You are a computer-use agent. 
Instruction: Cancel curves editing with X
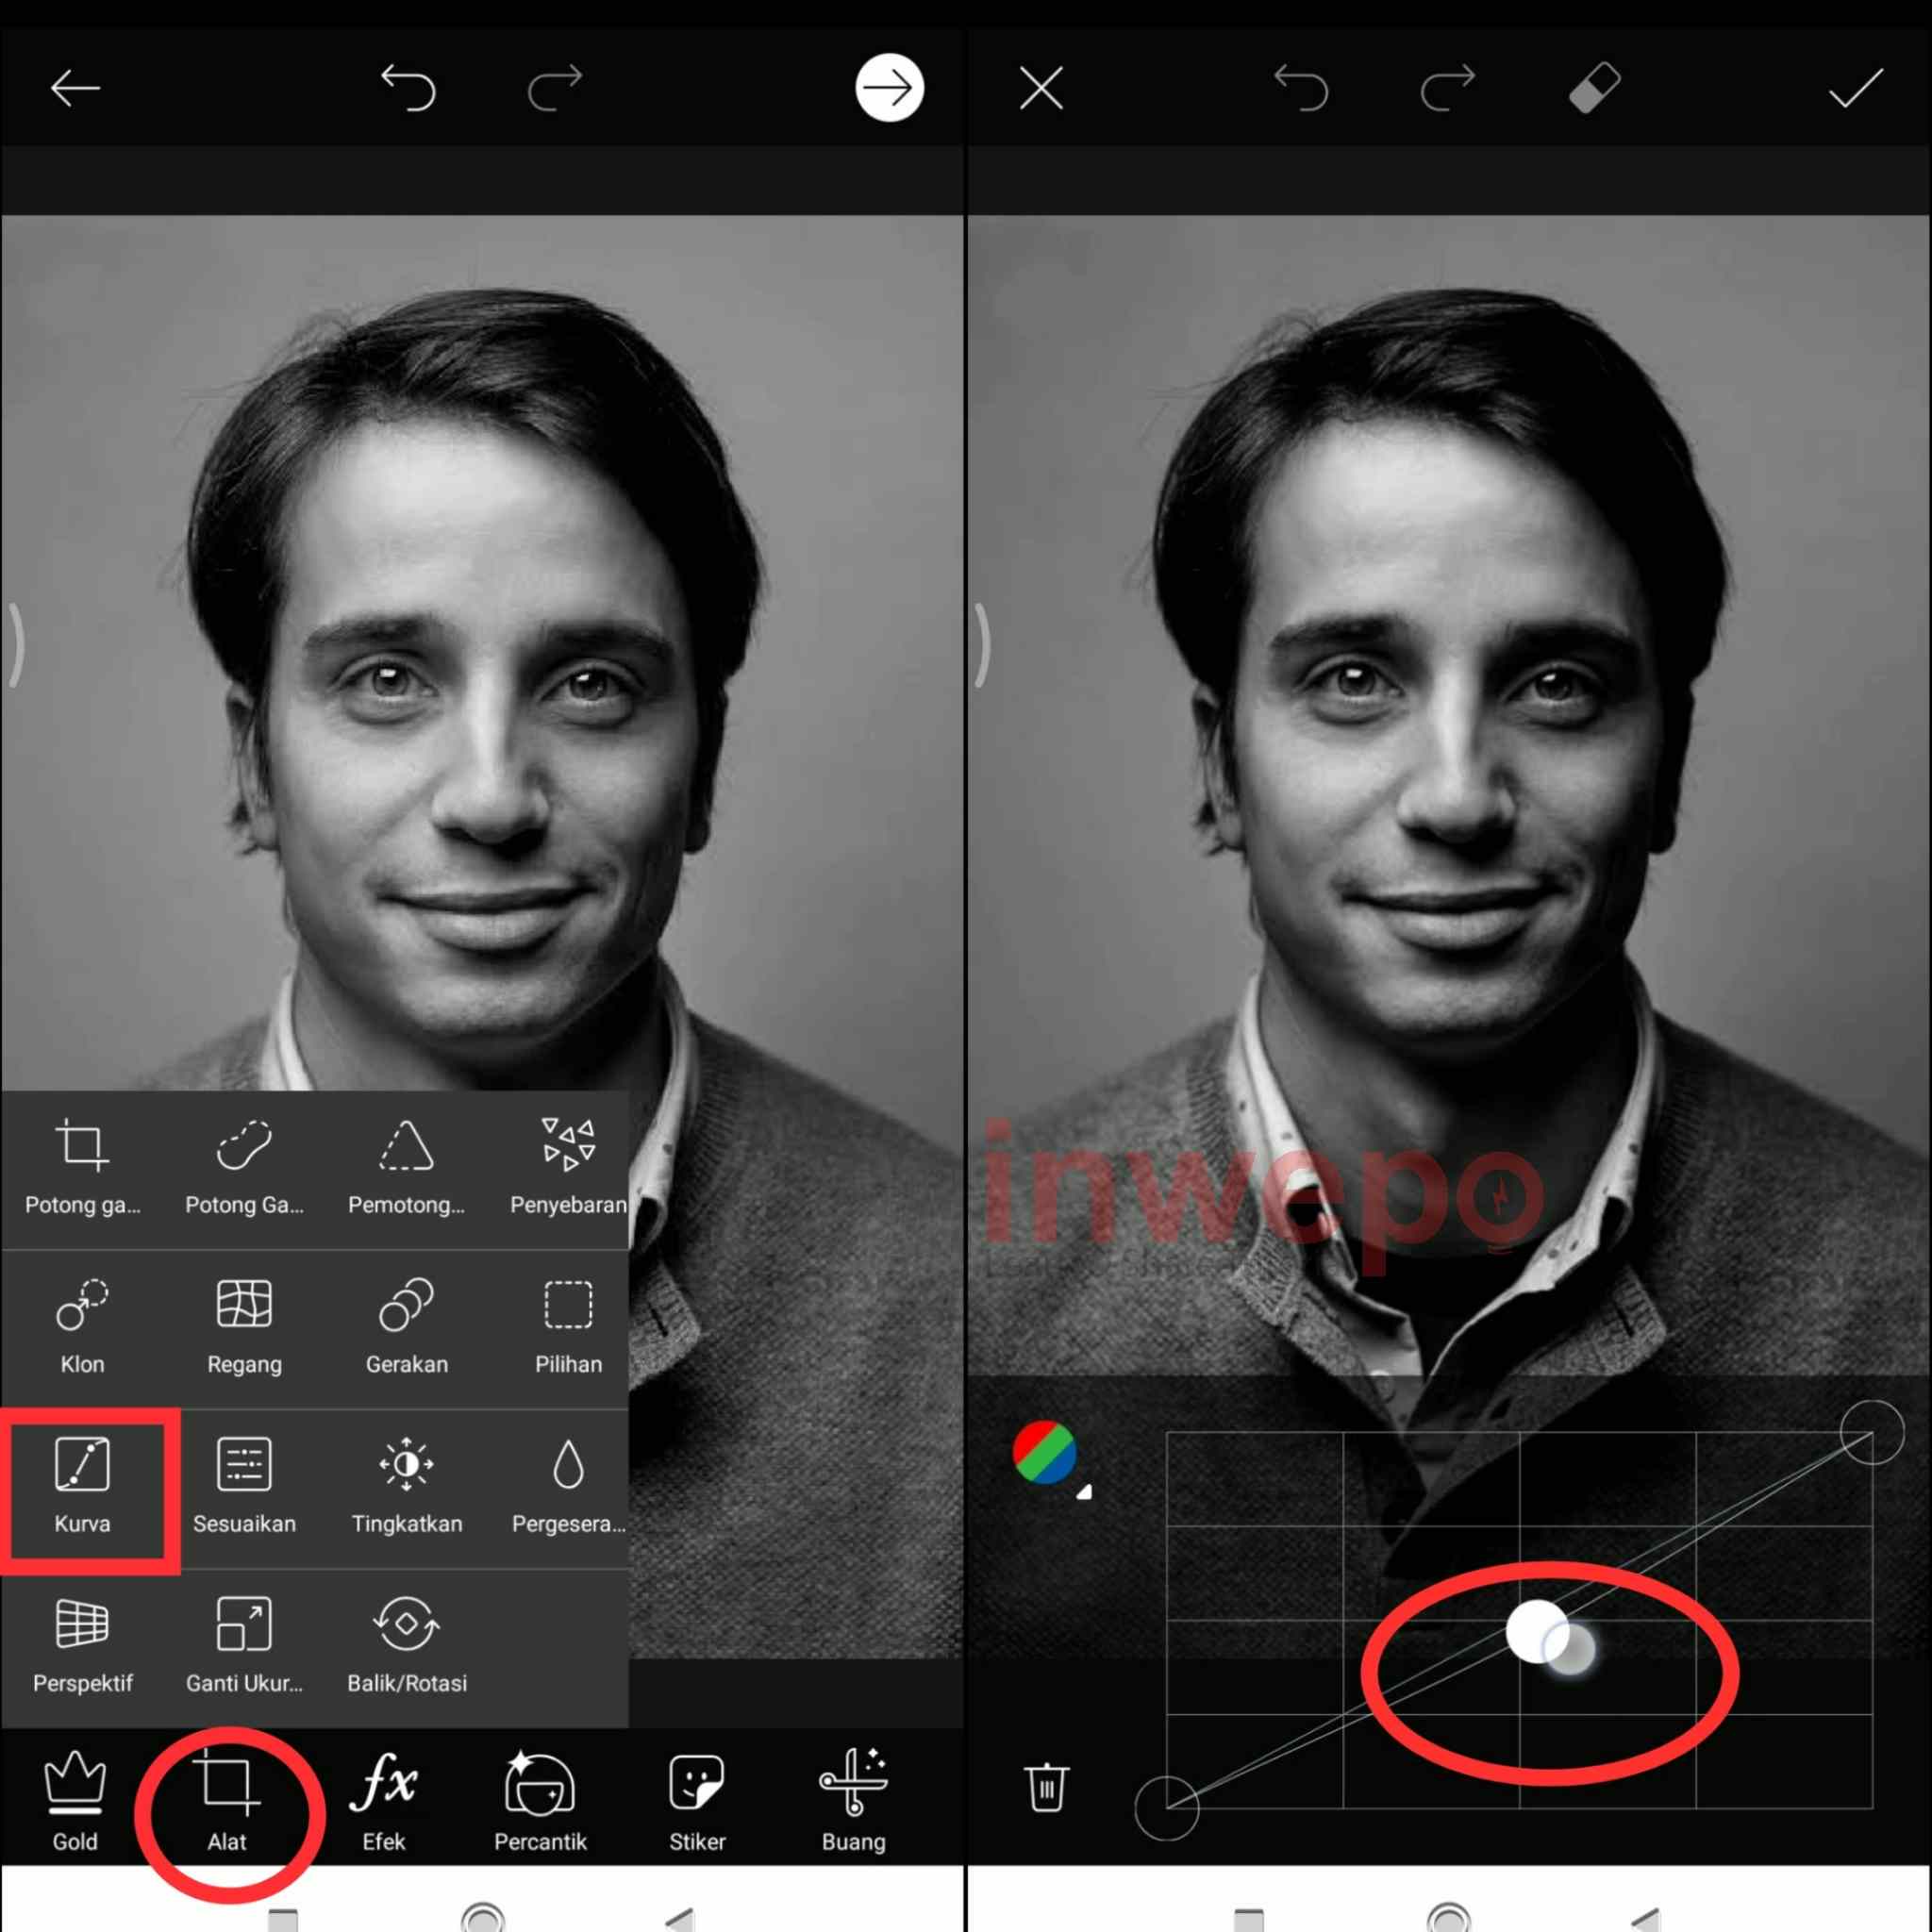click(1041, 88)
